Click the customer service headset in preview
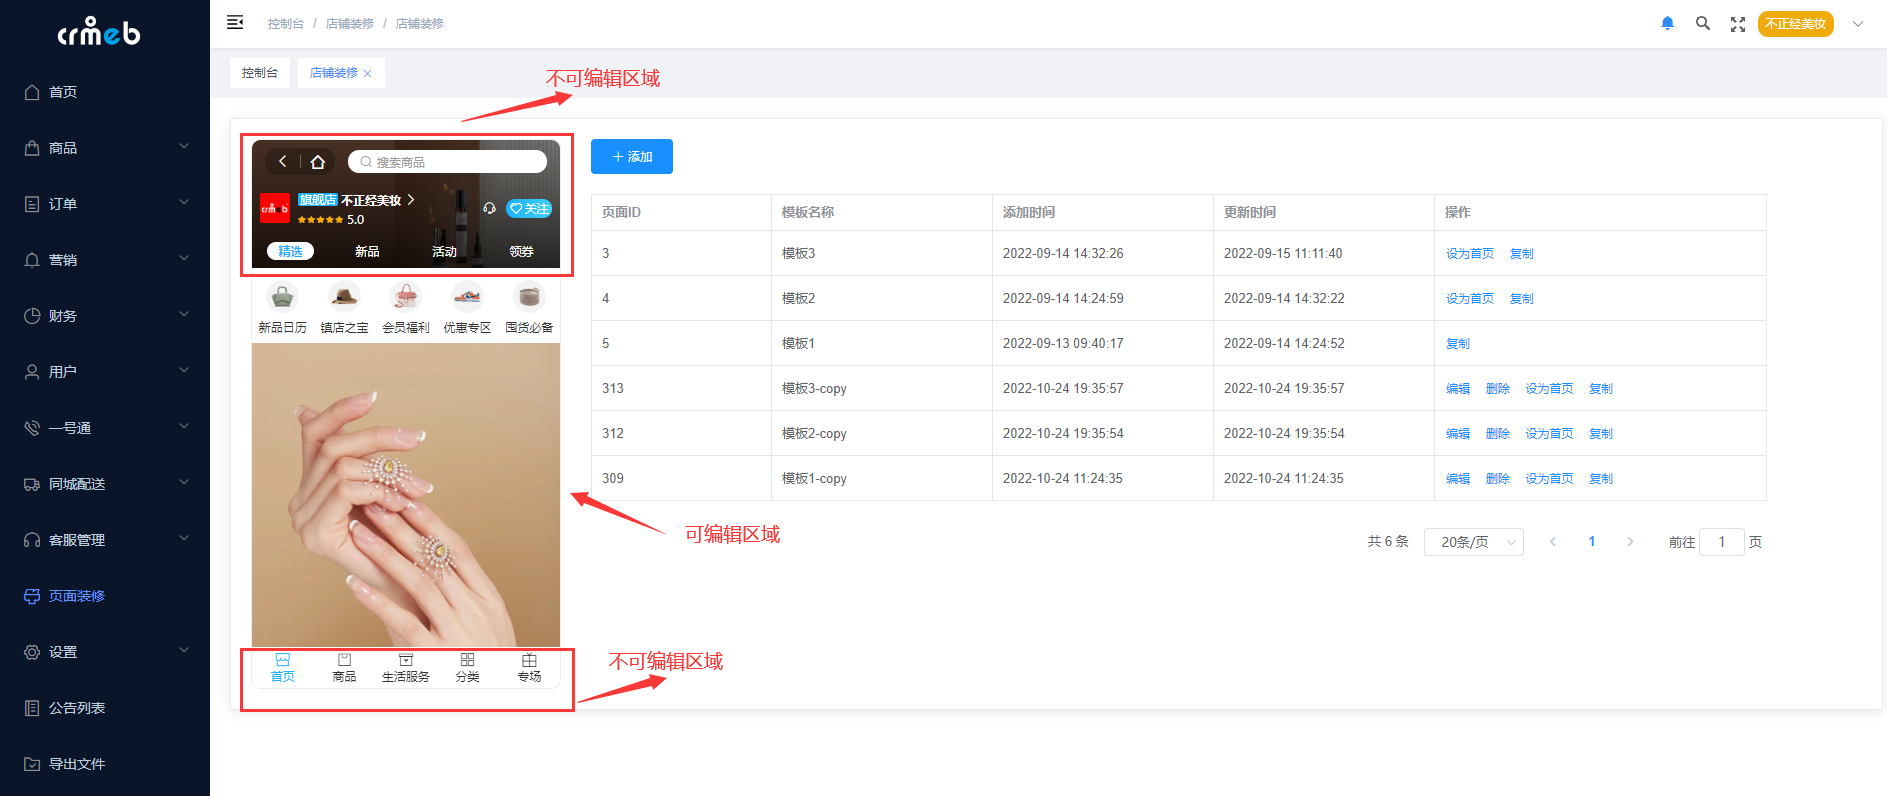1887x796 pixels. [x=489, y=208]
